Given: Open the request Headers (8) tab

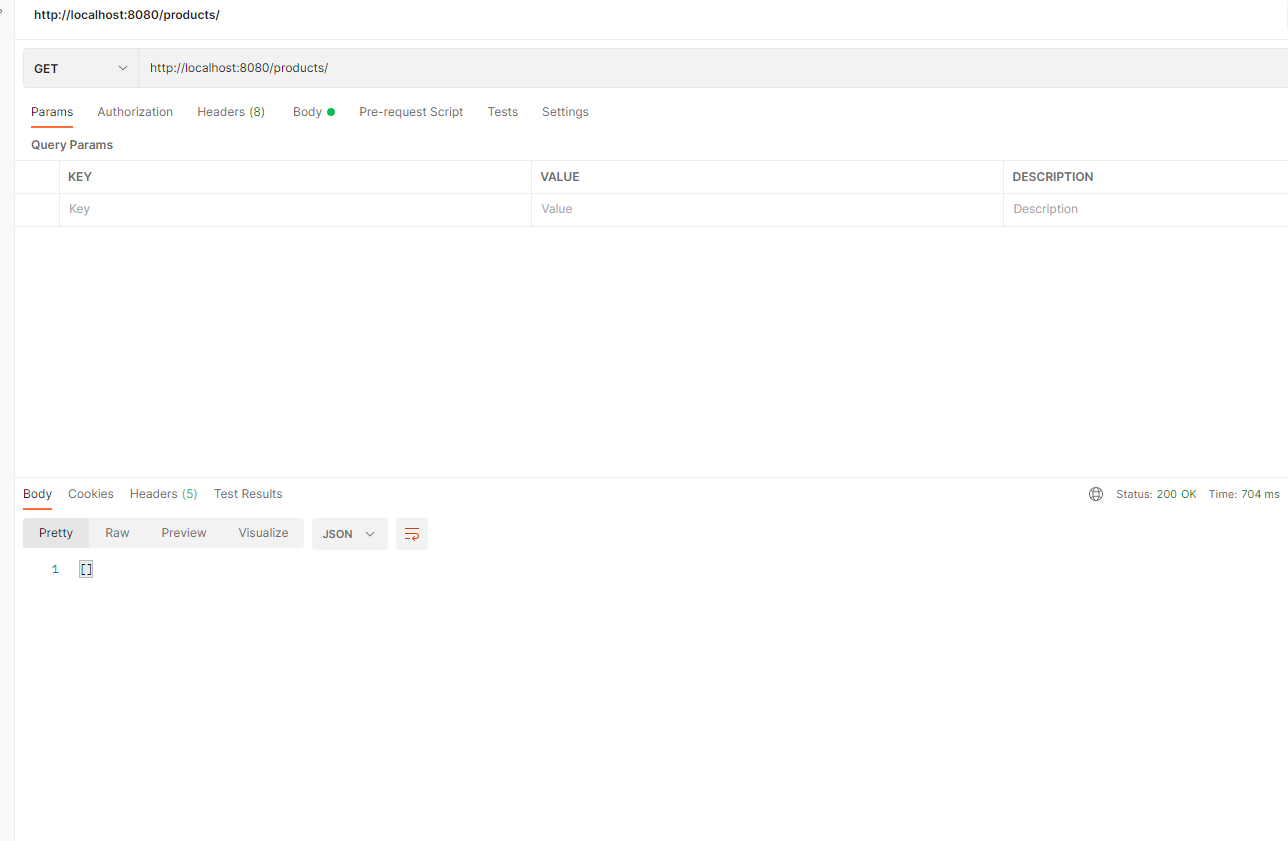Looking at the screenshot, I should 231,112.
